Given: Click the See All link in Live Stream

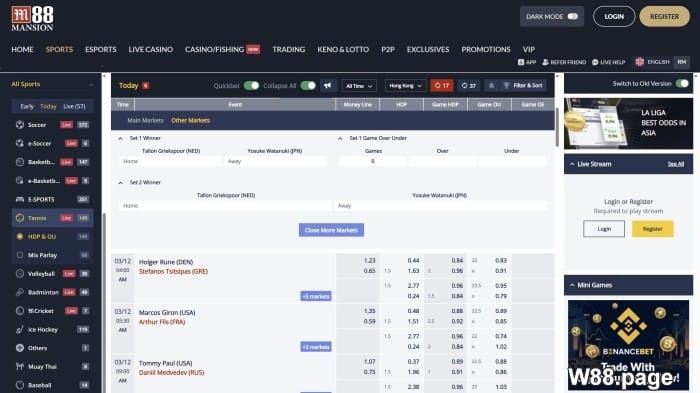Looking at the screenshot, I should click(x=675, y=164).
